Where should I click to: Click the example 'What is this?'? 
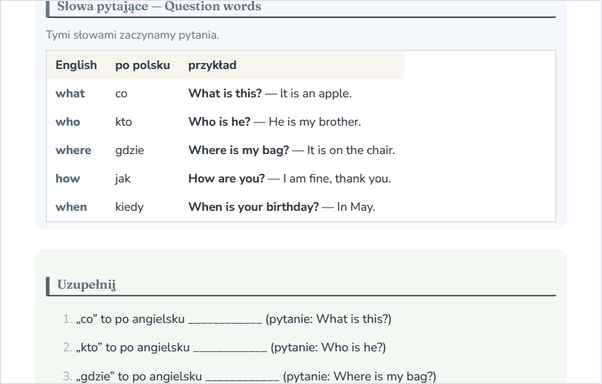225,93
